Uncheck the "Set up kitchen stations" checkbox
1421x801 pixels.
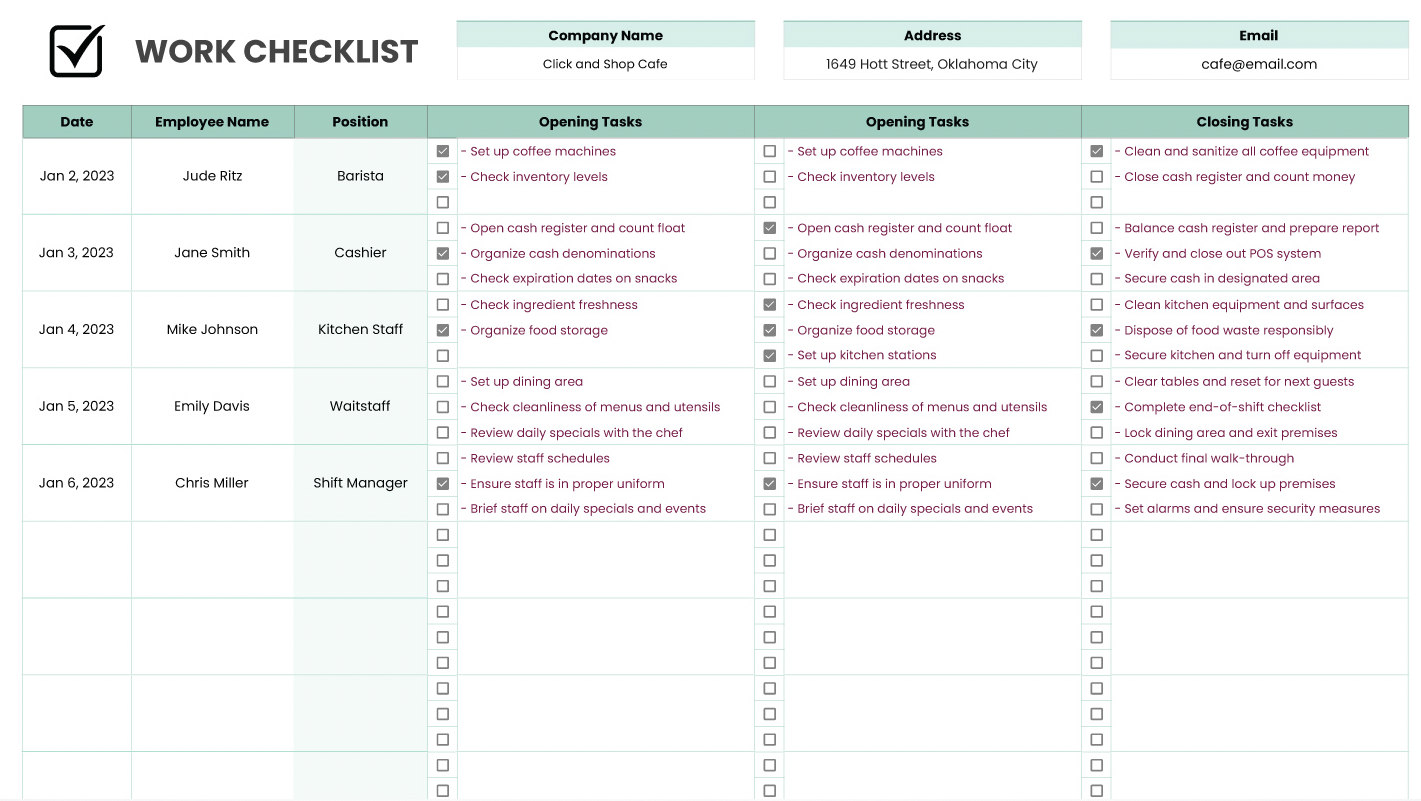770,356
